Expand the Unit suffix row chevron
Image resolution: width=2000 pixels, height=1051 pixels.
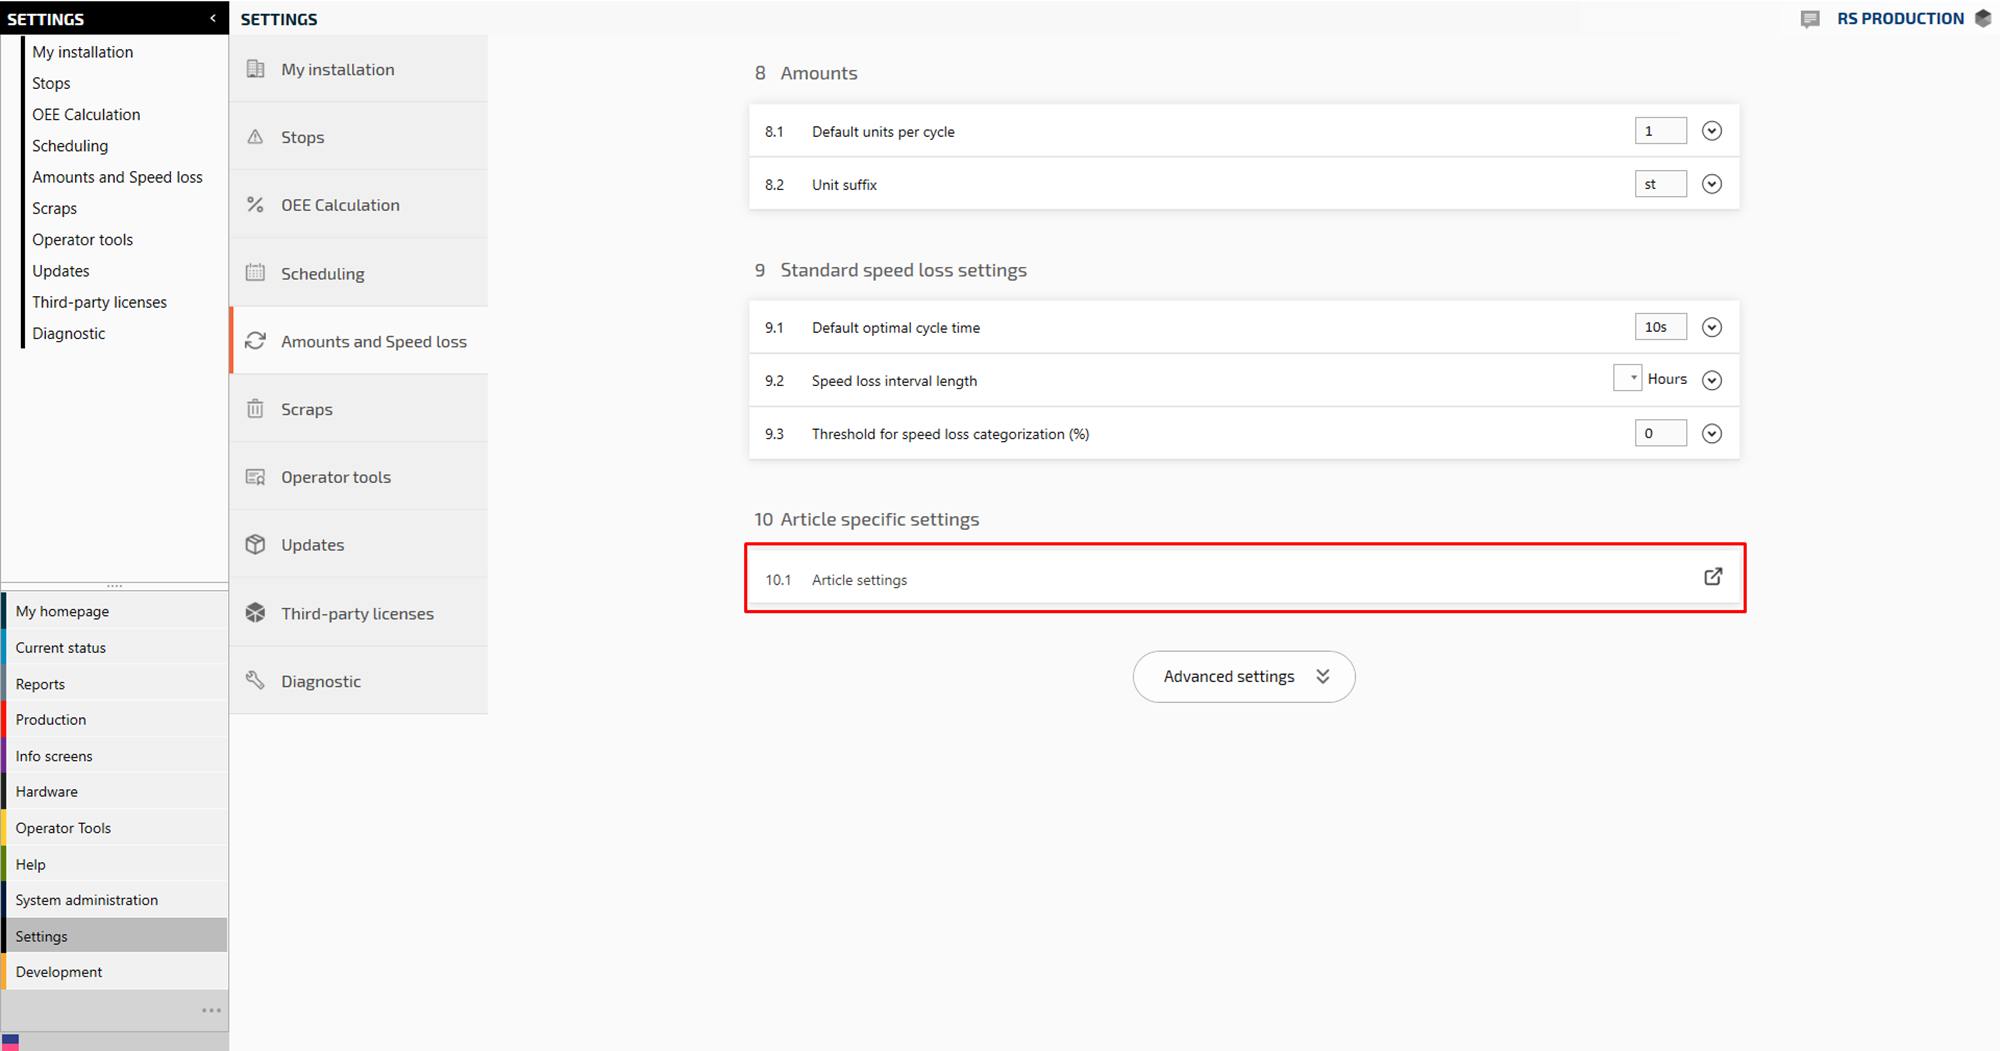[x=1711, y=184]
